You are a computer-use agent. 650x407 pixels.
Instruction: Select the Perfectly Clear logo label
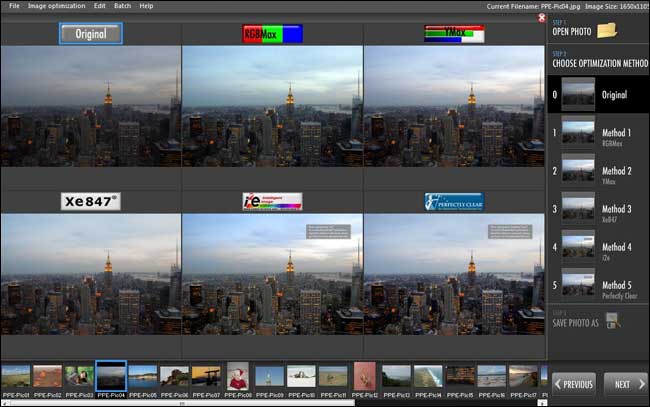point(454,201)
